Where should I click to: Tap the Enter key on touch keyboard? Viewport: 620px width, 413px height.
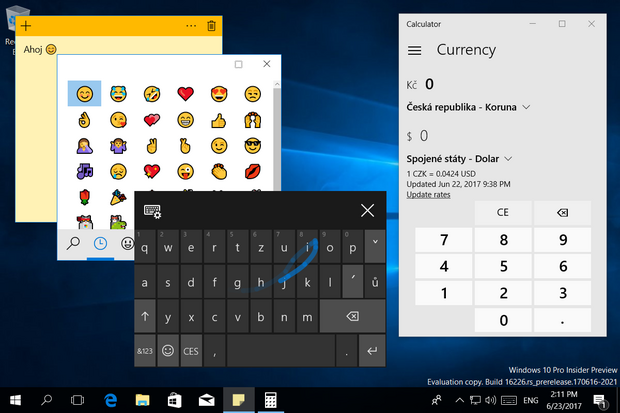[x=372, y=351]
